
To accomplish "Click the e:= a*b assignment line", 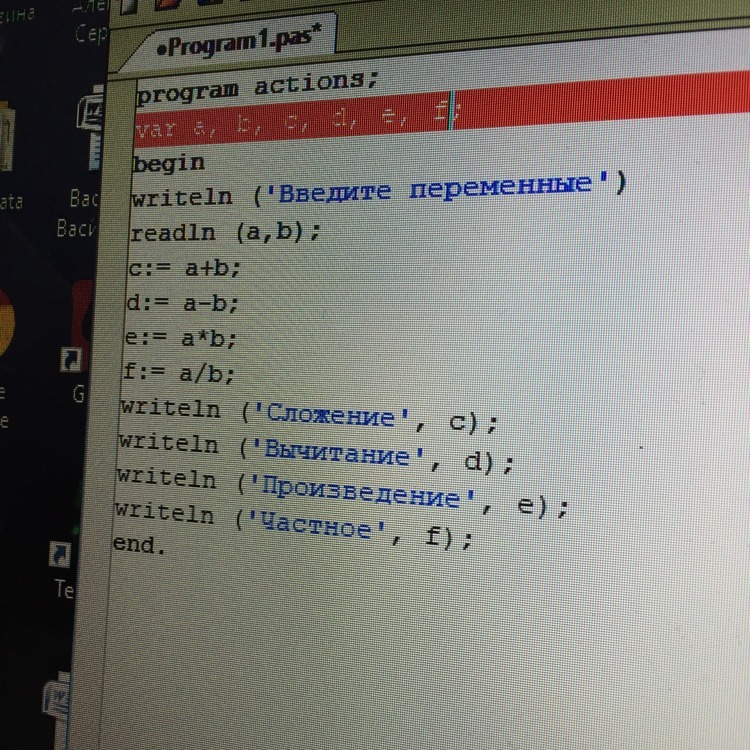I will tap(180, 338).
